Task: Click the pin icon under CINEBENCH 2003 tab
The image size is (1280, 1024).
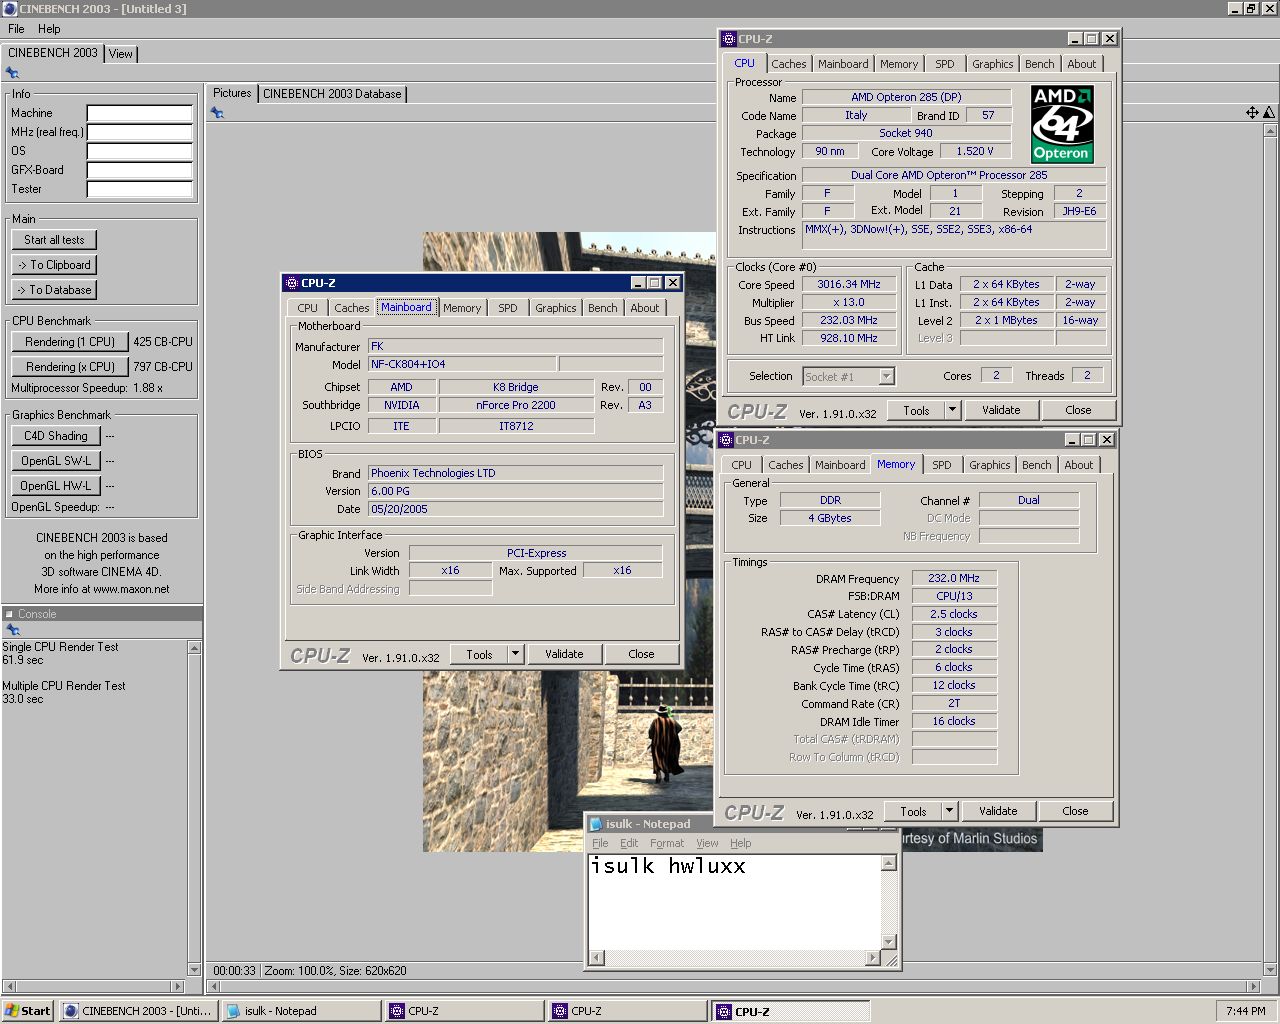Action: pos(12,73)
